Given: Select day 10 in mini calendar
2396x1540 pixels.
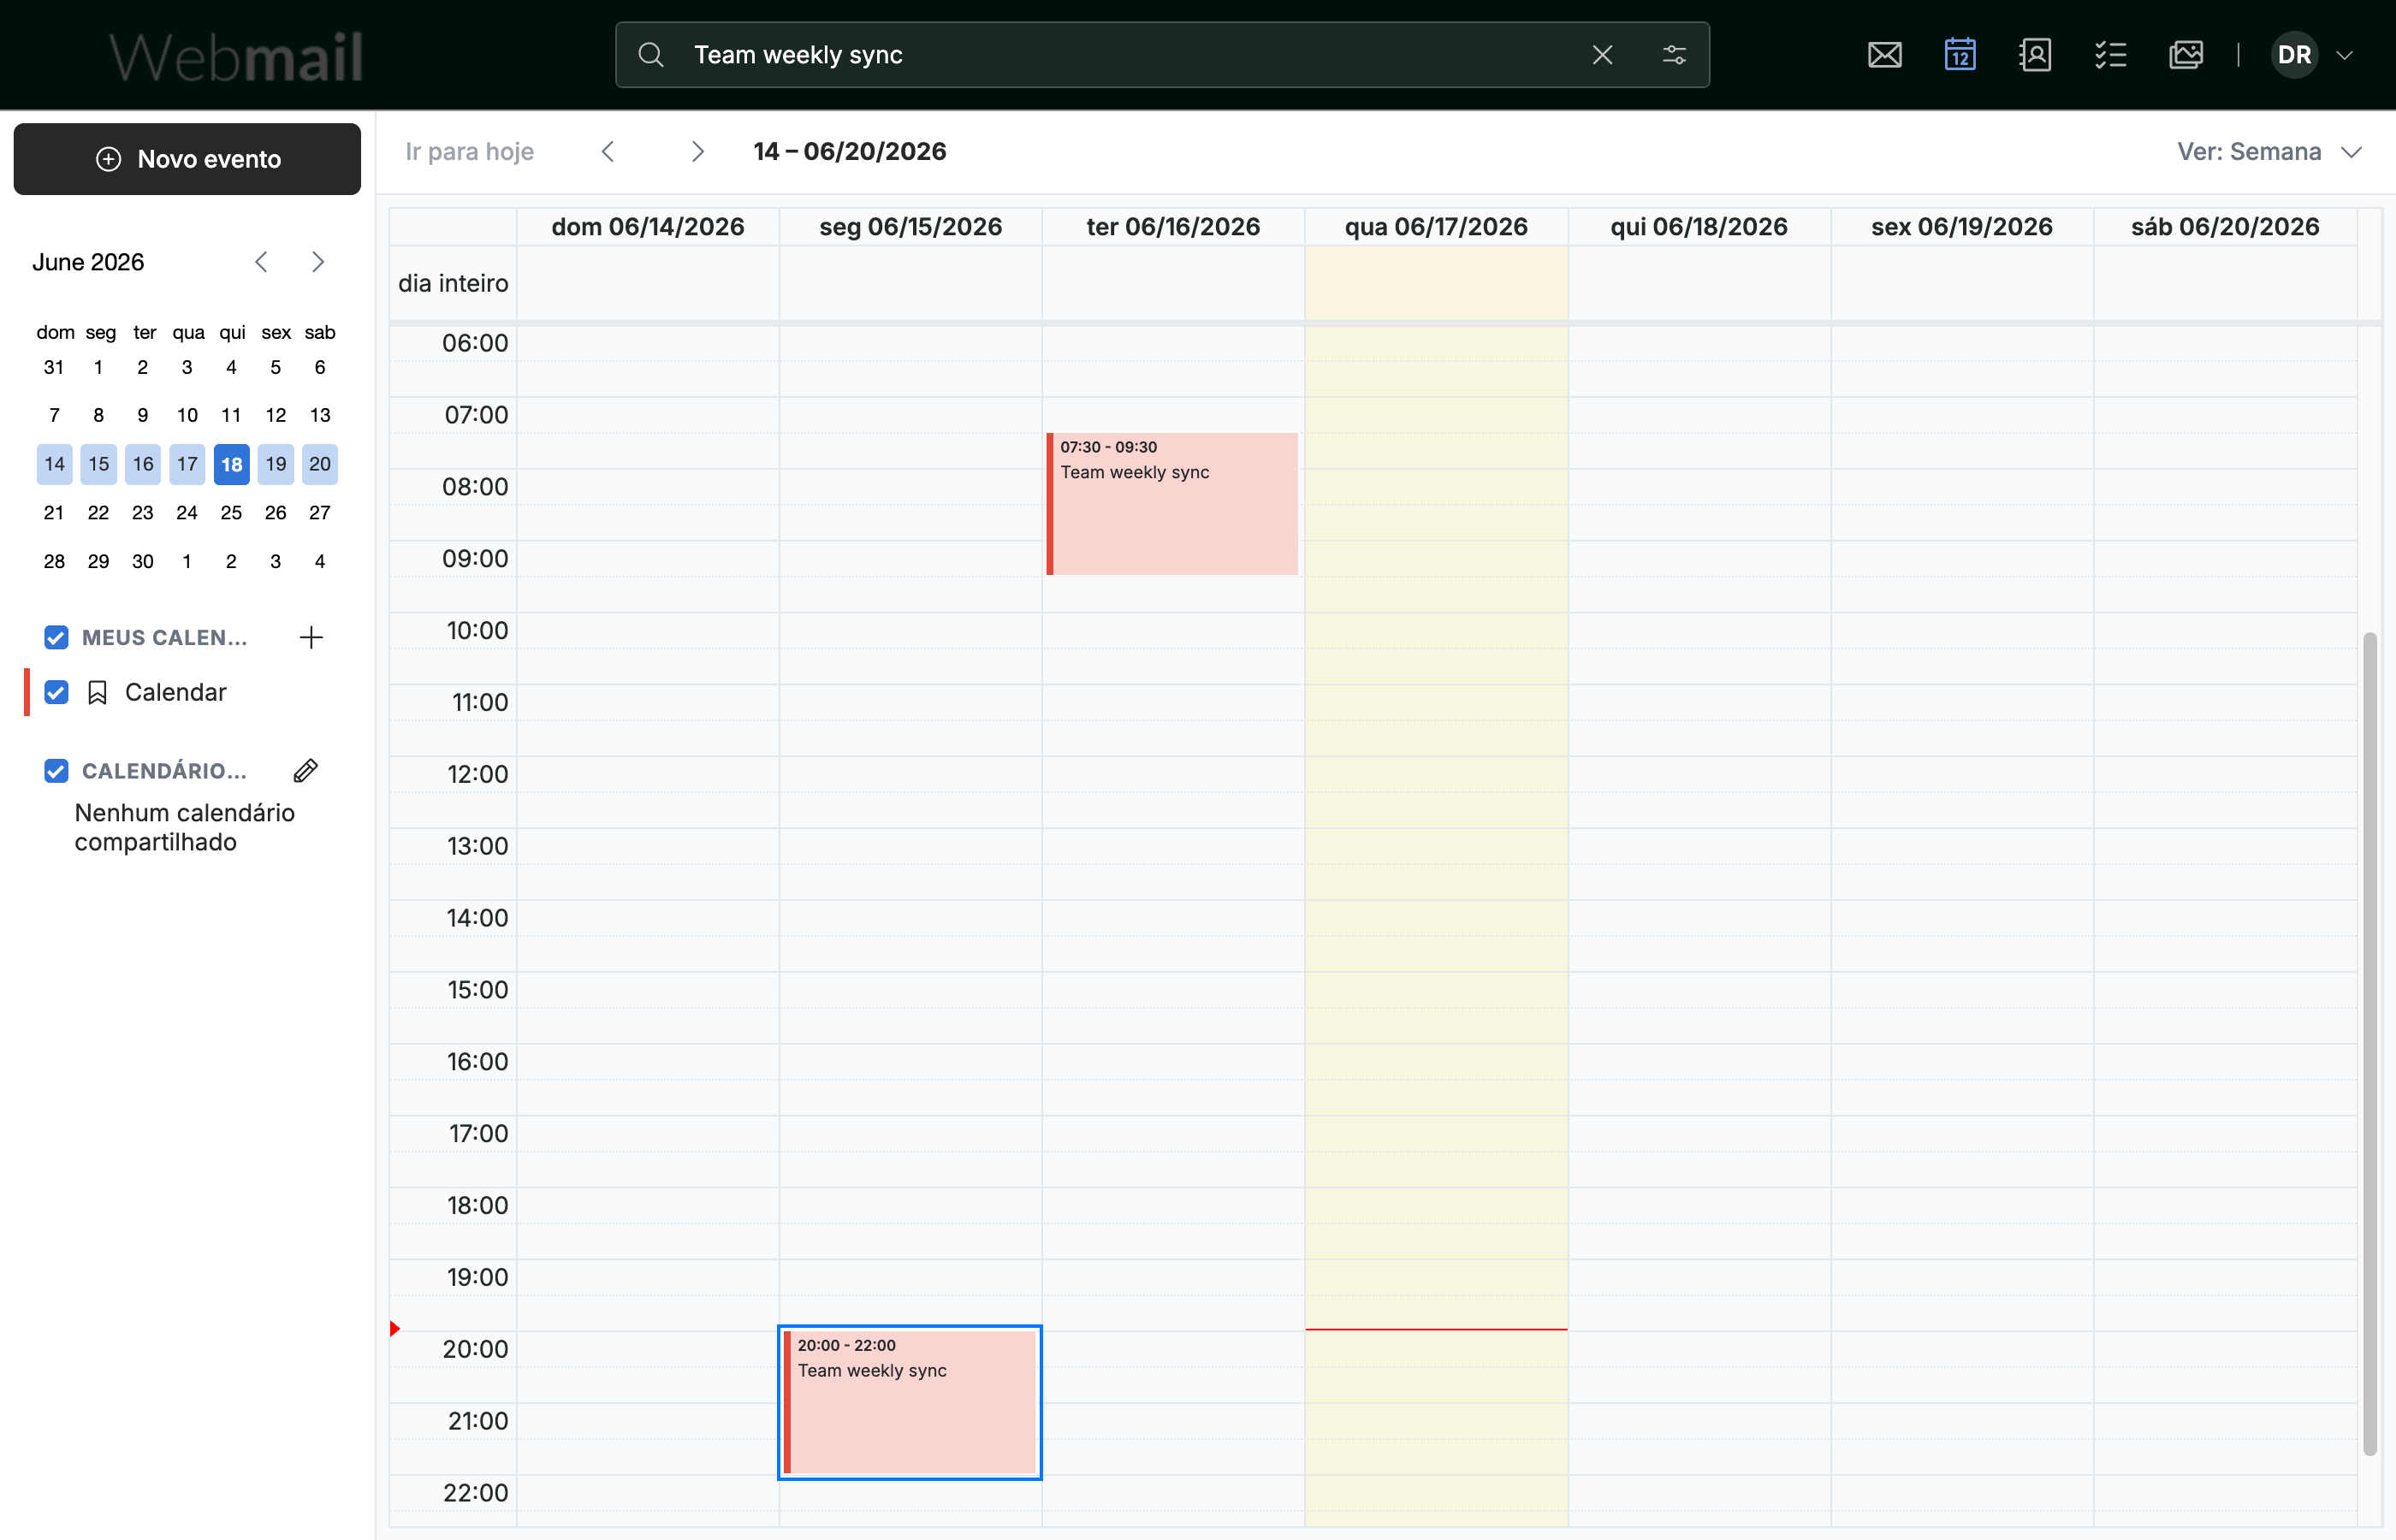Looking at the screenshot, I should point(187,415).
